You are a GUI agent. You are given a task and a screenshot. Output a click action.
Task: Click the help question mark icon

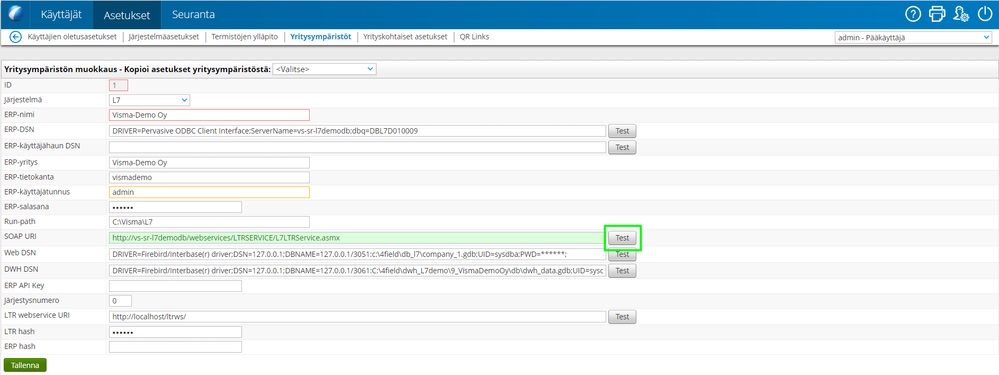[x=913, y=14]
